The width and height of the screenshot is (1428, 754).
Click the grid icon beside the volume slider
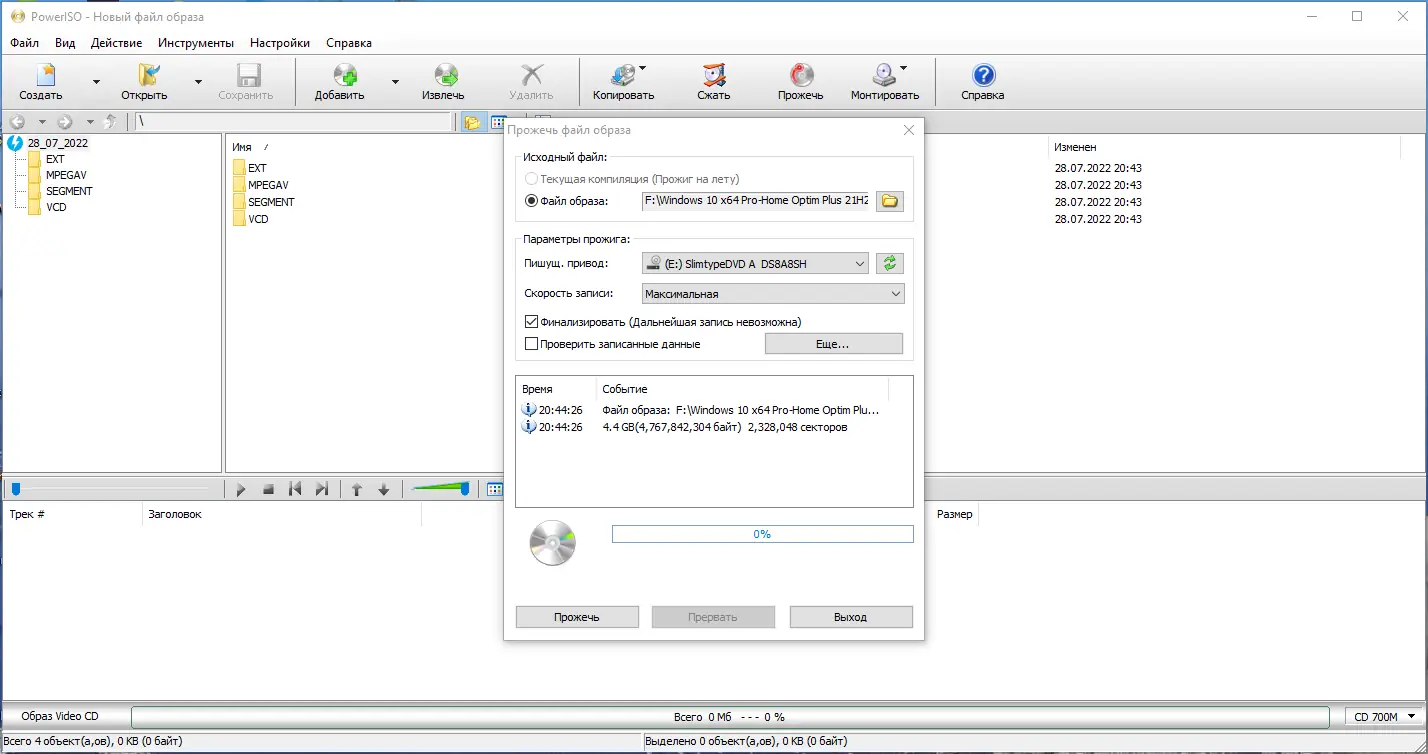point(495,489)
